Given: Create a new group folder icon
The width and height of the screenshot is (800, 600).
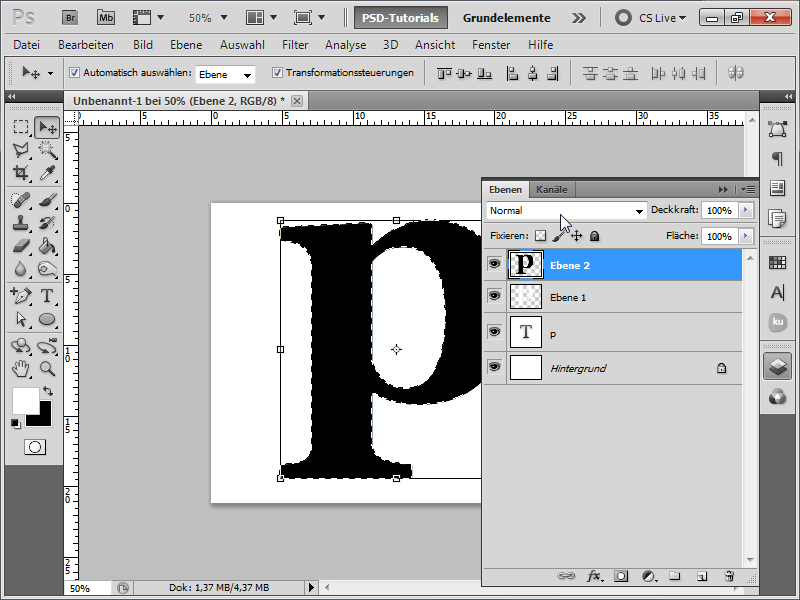Looking at the screenshot, I should (x=675, y=576).
